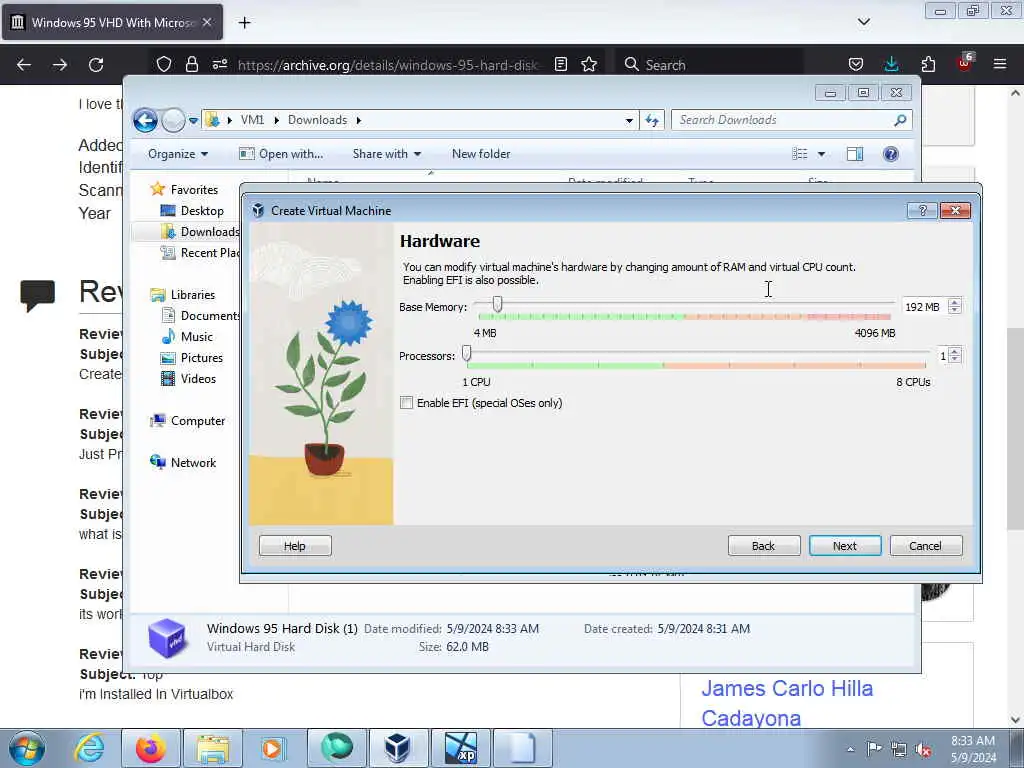Screen dimensions: 1024x768
Task: Select the Windows 95 VHD browser tab
Action: tap(112, 23)
